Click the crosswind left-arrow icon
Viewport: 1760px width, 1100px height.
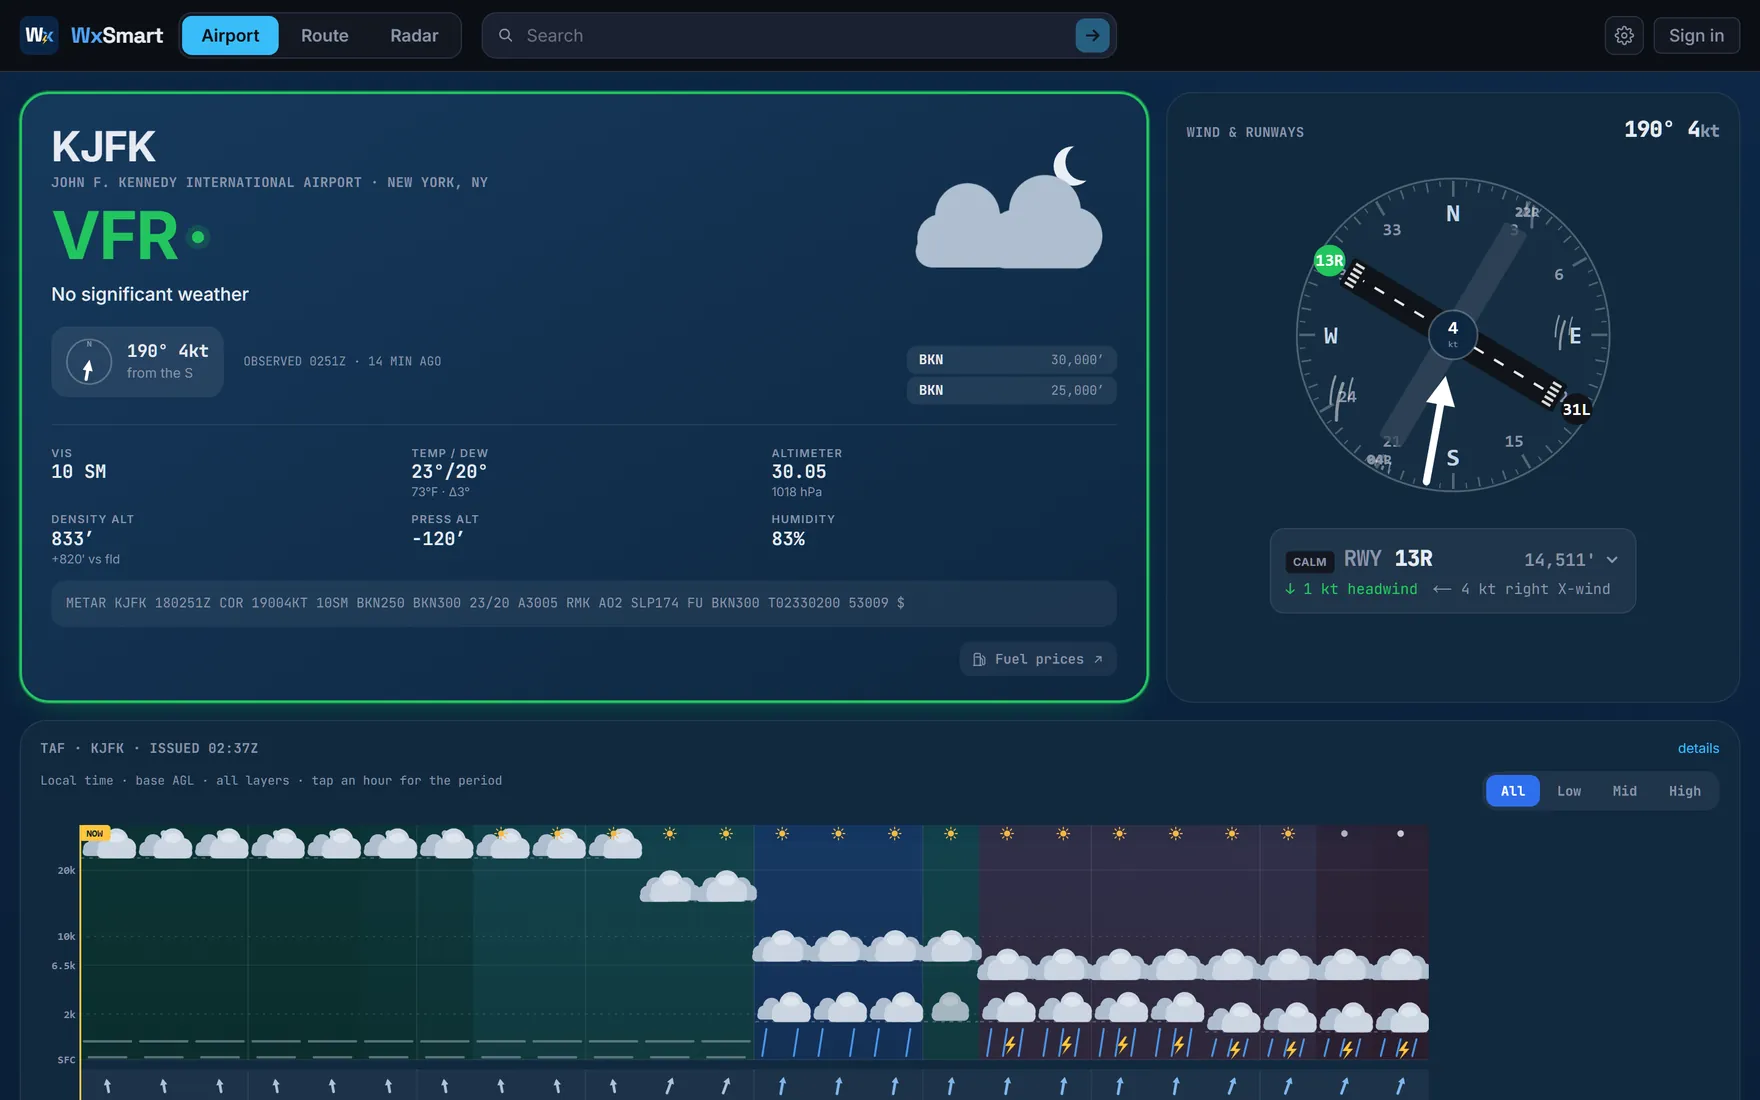click(x=1442, y=589)
